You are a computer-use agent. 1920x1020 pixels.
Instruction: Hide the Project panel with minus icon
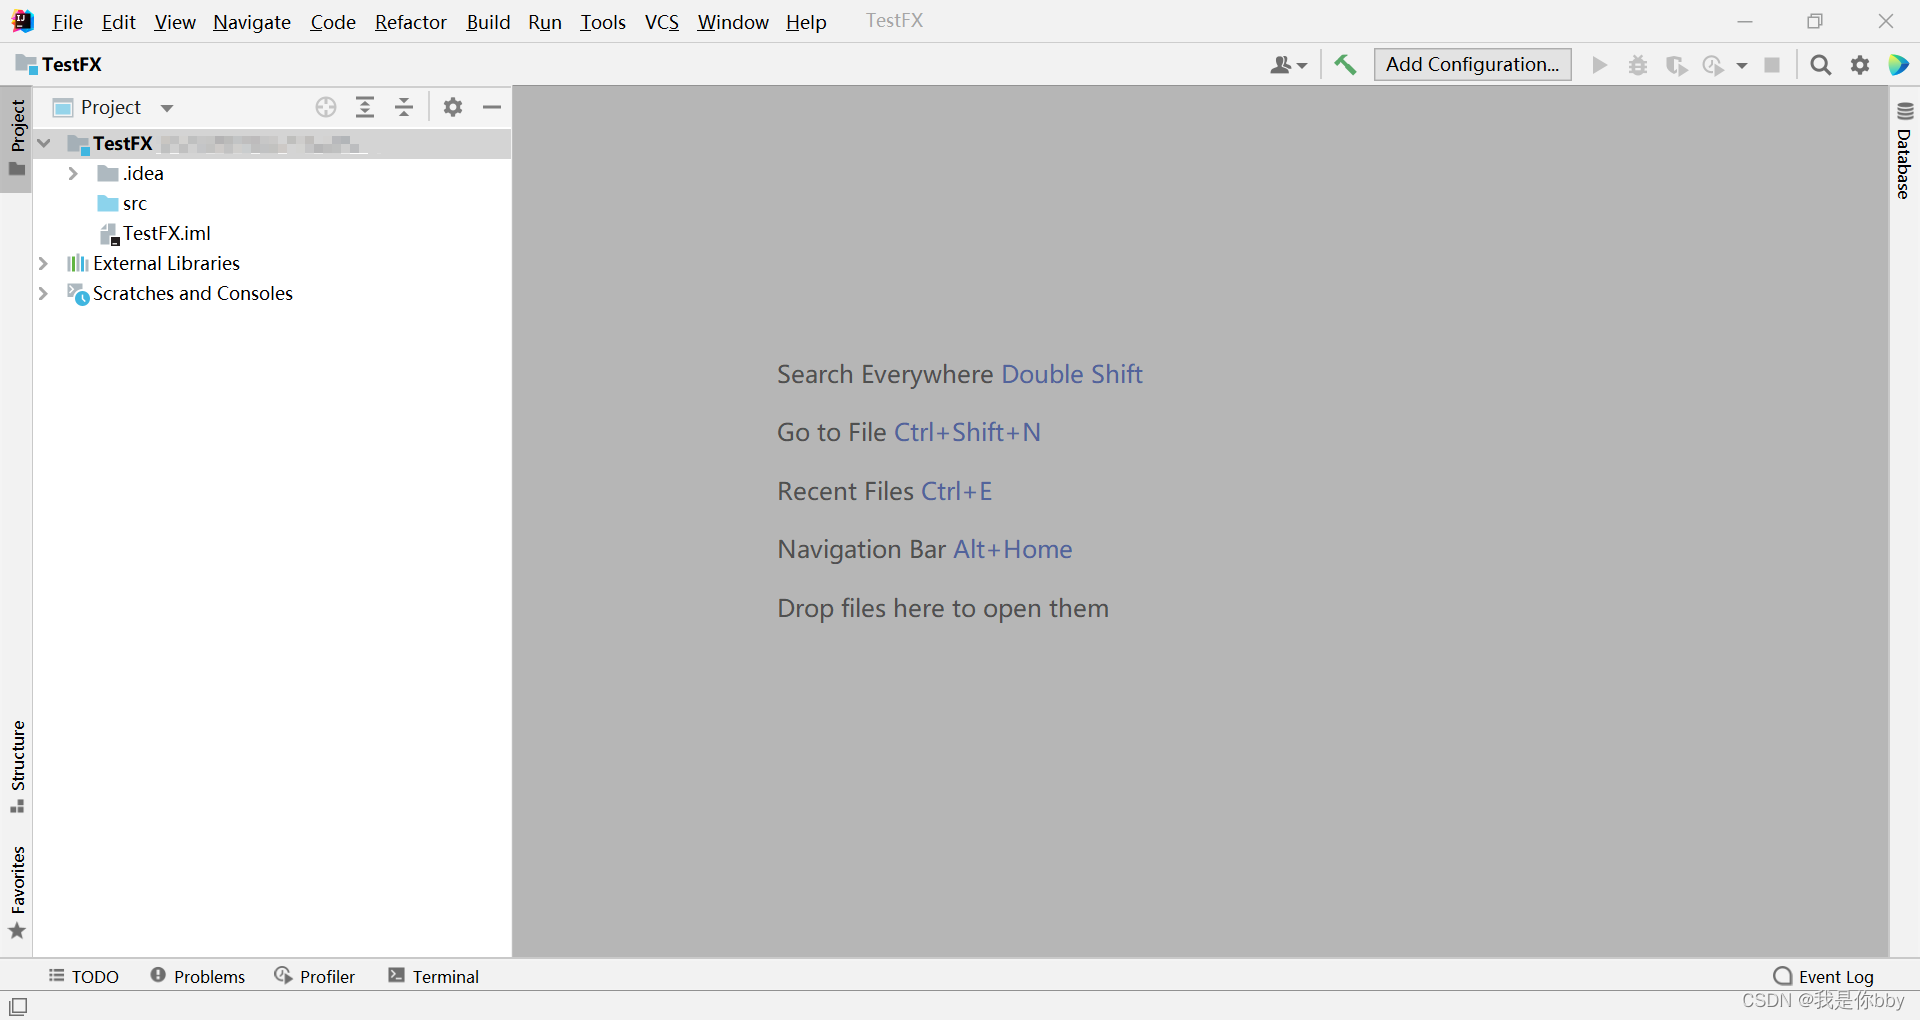click(x=491, y=107)
